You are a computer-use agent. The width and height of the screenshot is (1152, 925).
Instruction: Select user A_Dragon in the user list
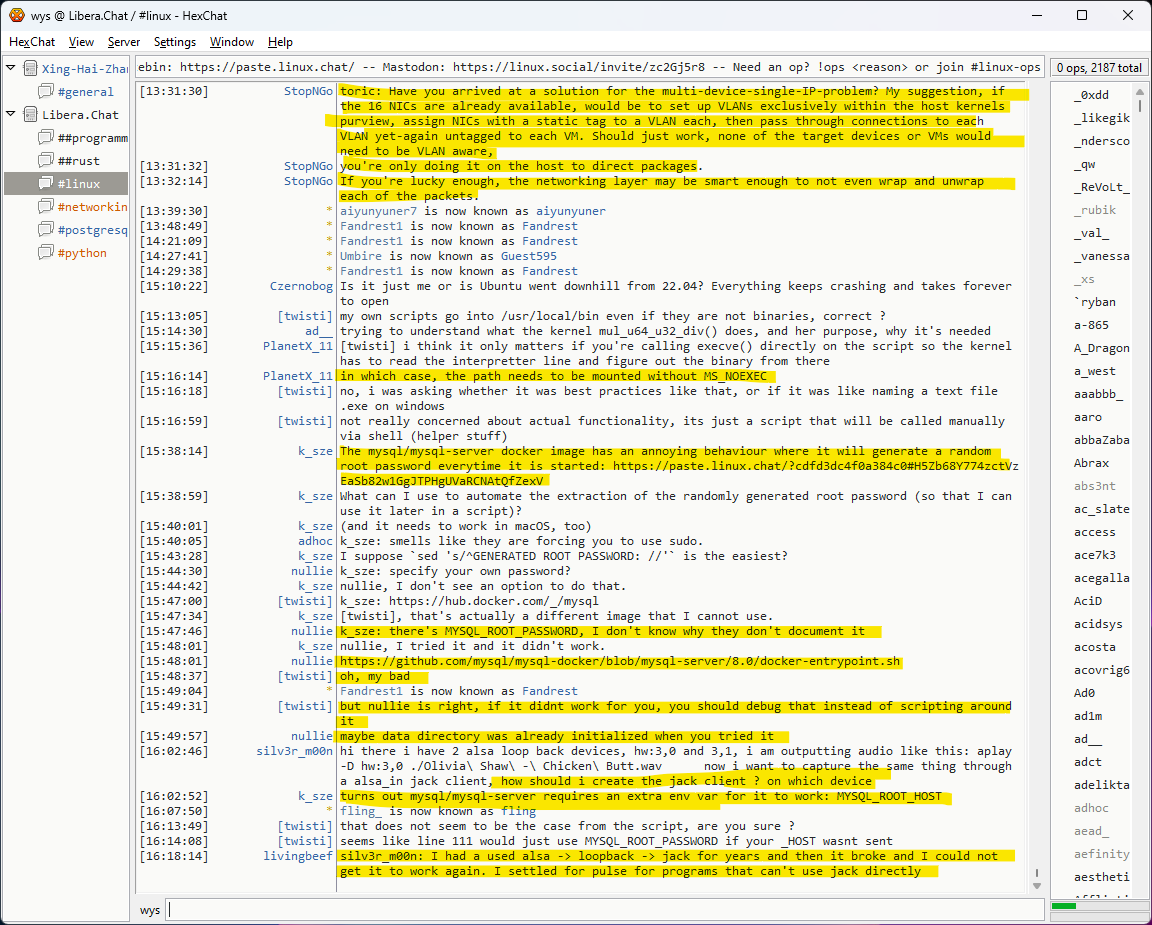click(x=1101, y=348)
